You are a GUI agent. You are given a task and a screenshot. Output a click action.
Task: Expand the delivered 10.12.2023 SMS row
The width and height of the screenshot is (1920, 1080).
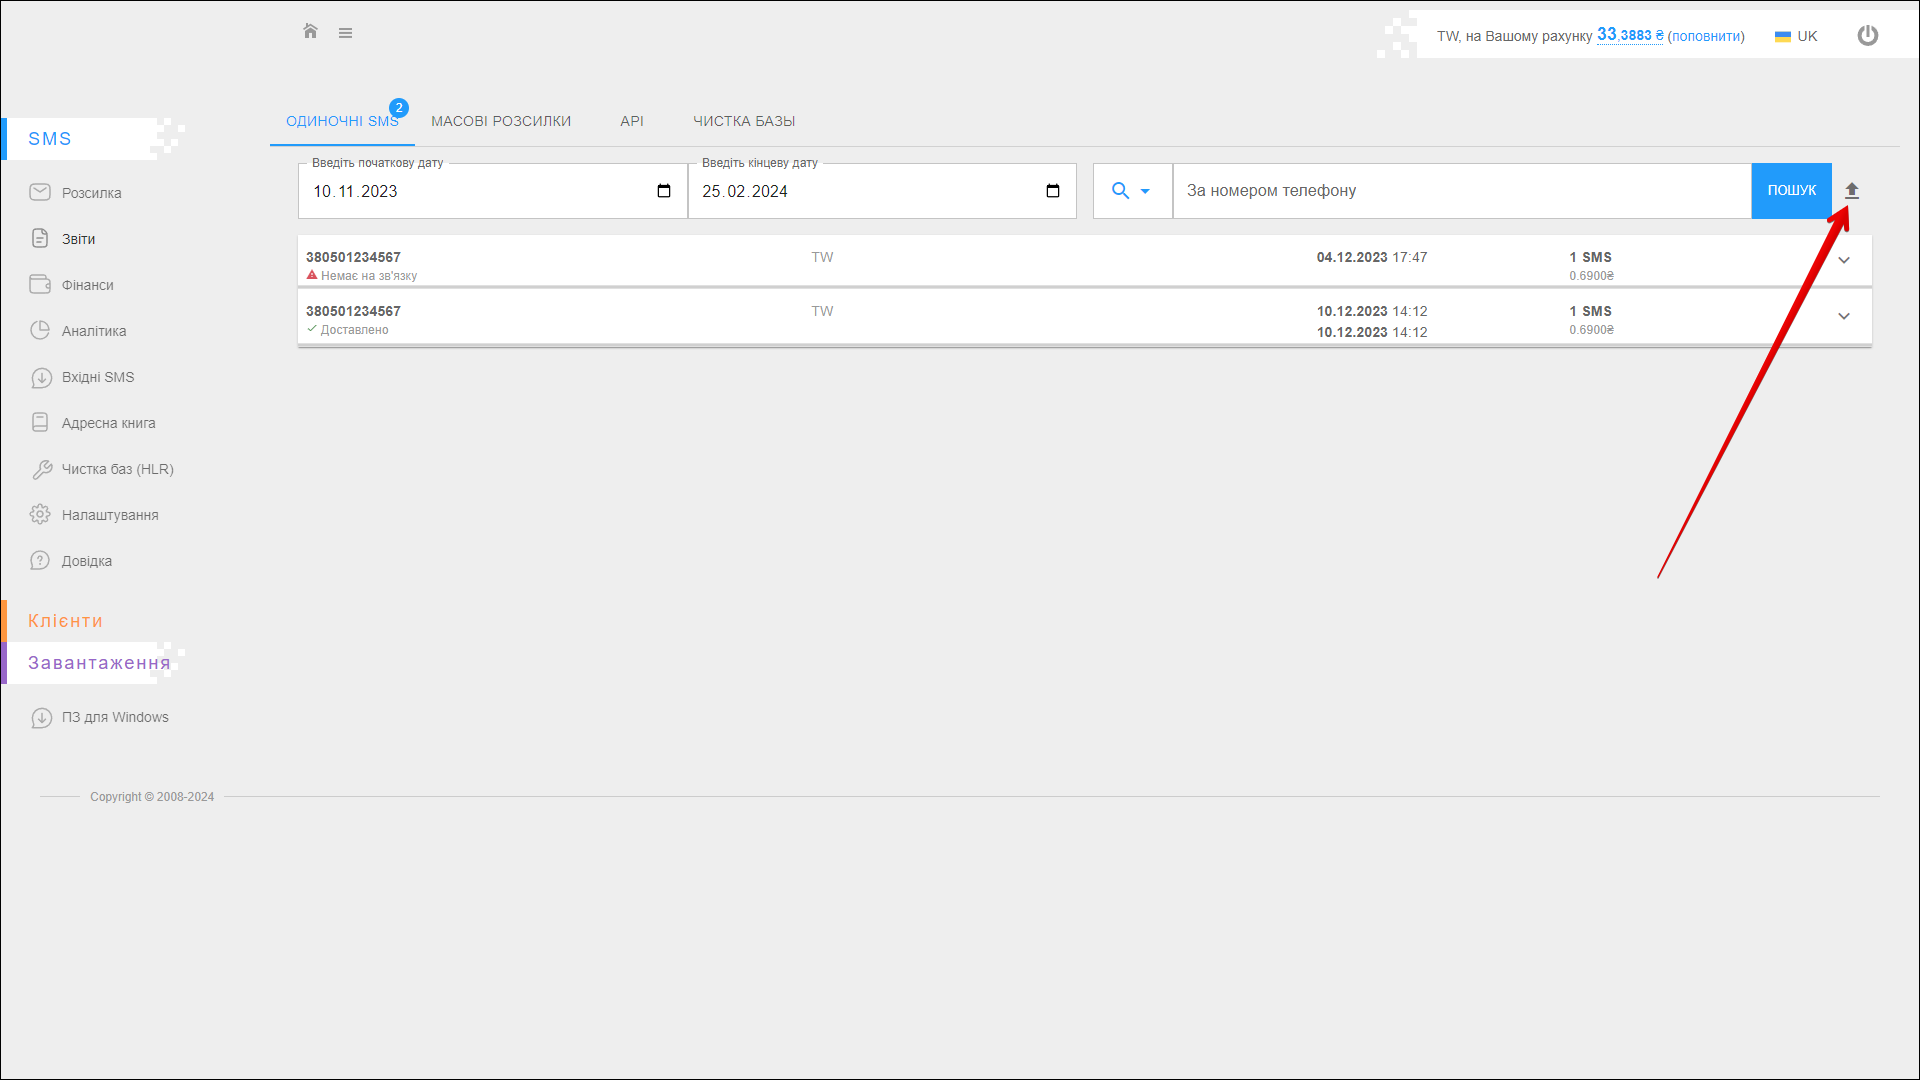tap(1843, 317)
